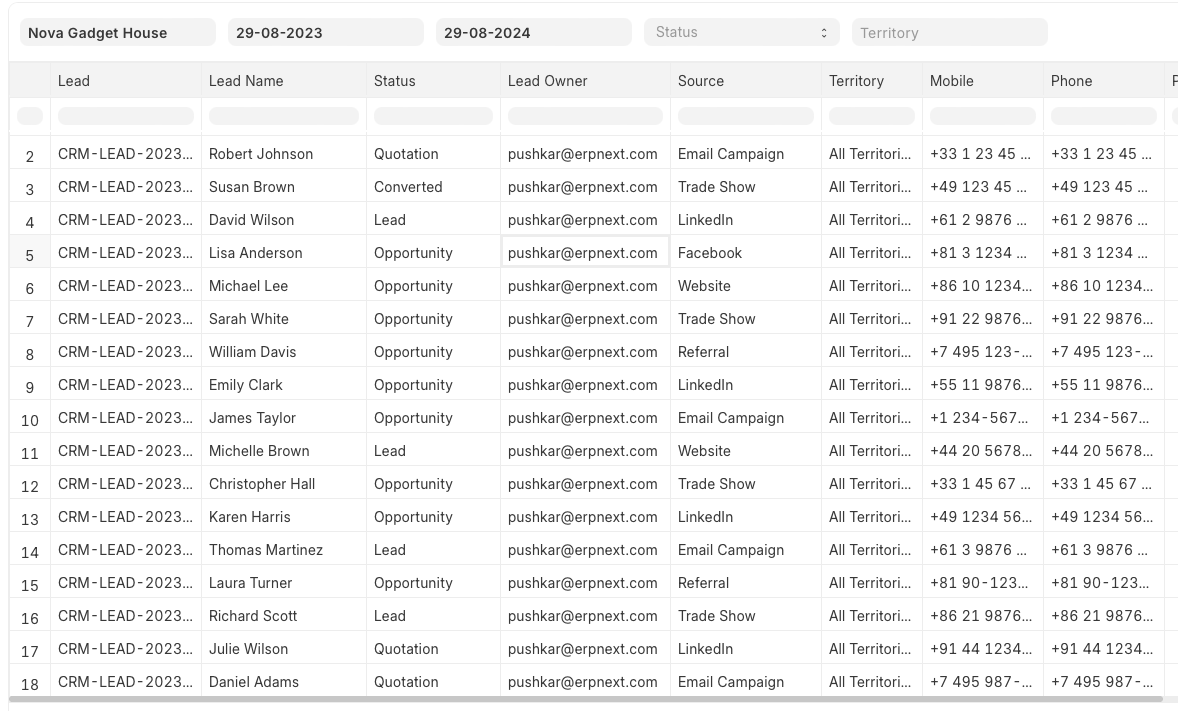This screenshot has width=1178, height=711.
Task: Click the Mobile column header
Action: (x=952, y=81)
